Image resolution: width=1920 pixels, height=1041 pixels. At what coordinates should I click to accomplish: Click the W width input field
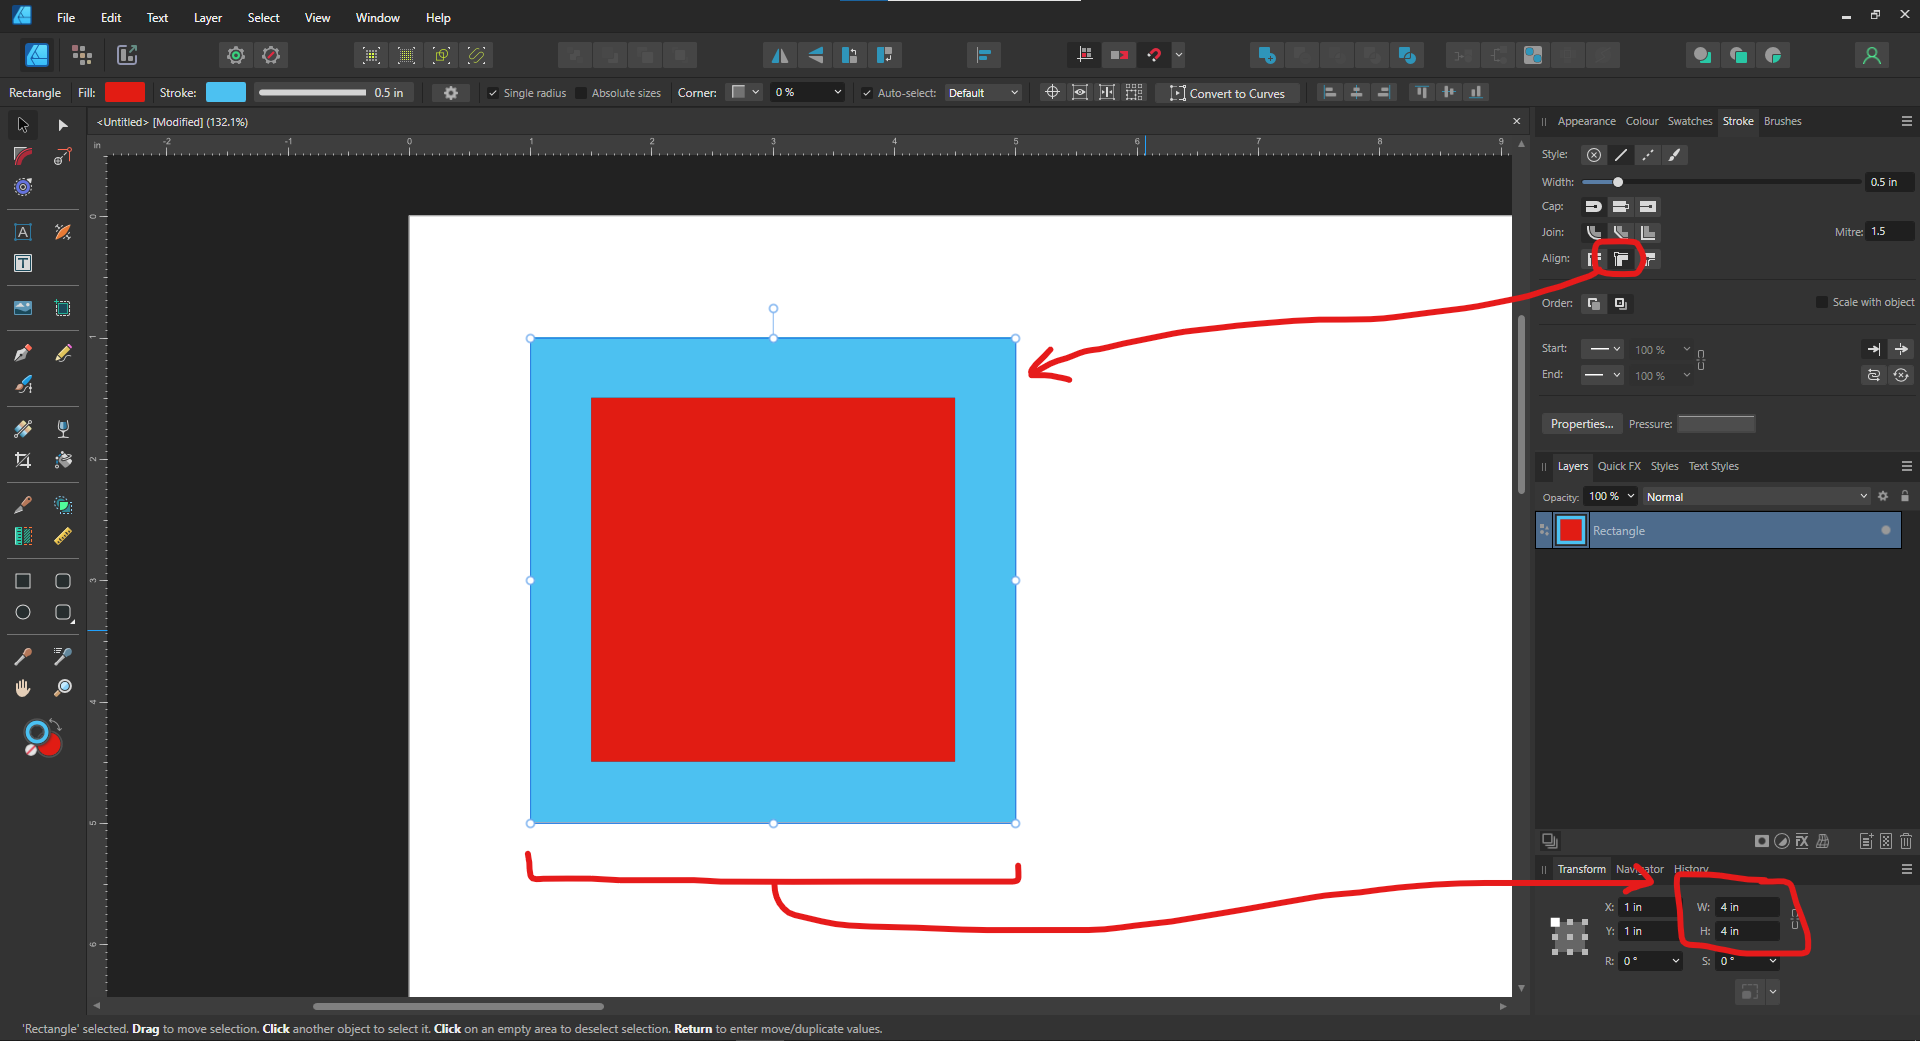click(x=1746, y=907)
